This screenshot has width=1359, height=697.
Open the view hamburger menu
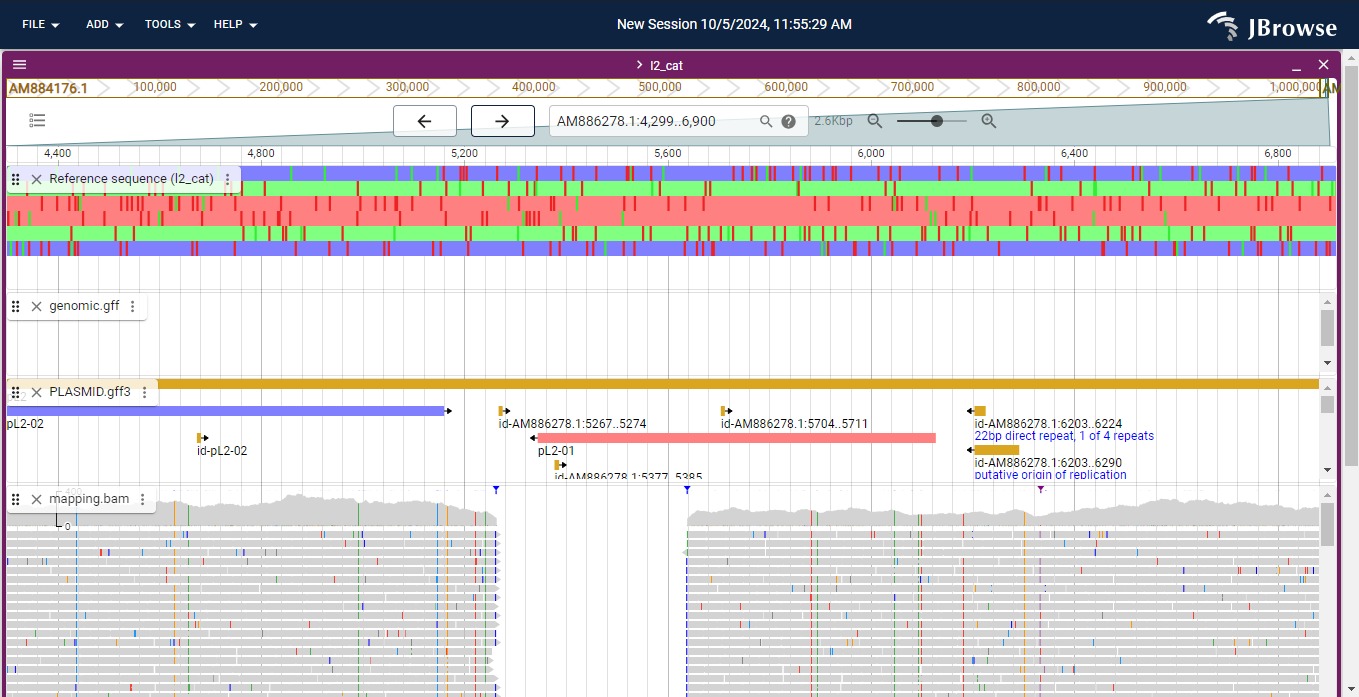tap(19, 65)
